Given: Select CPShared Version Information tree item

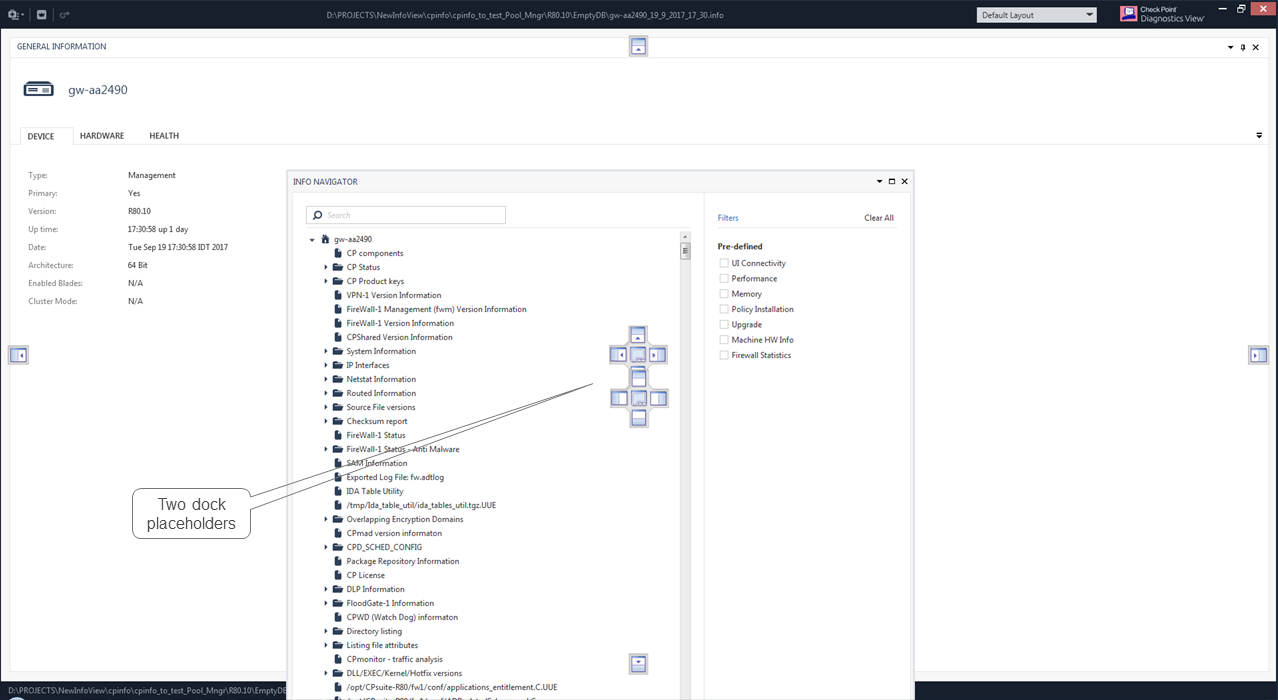Looking at the screenshot, I should [399, 337].
